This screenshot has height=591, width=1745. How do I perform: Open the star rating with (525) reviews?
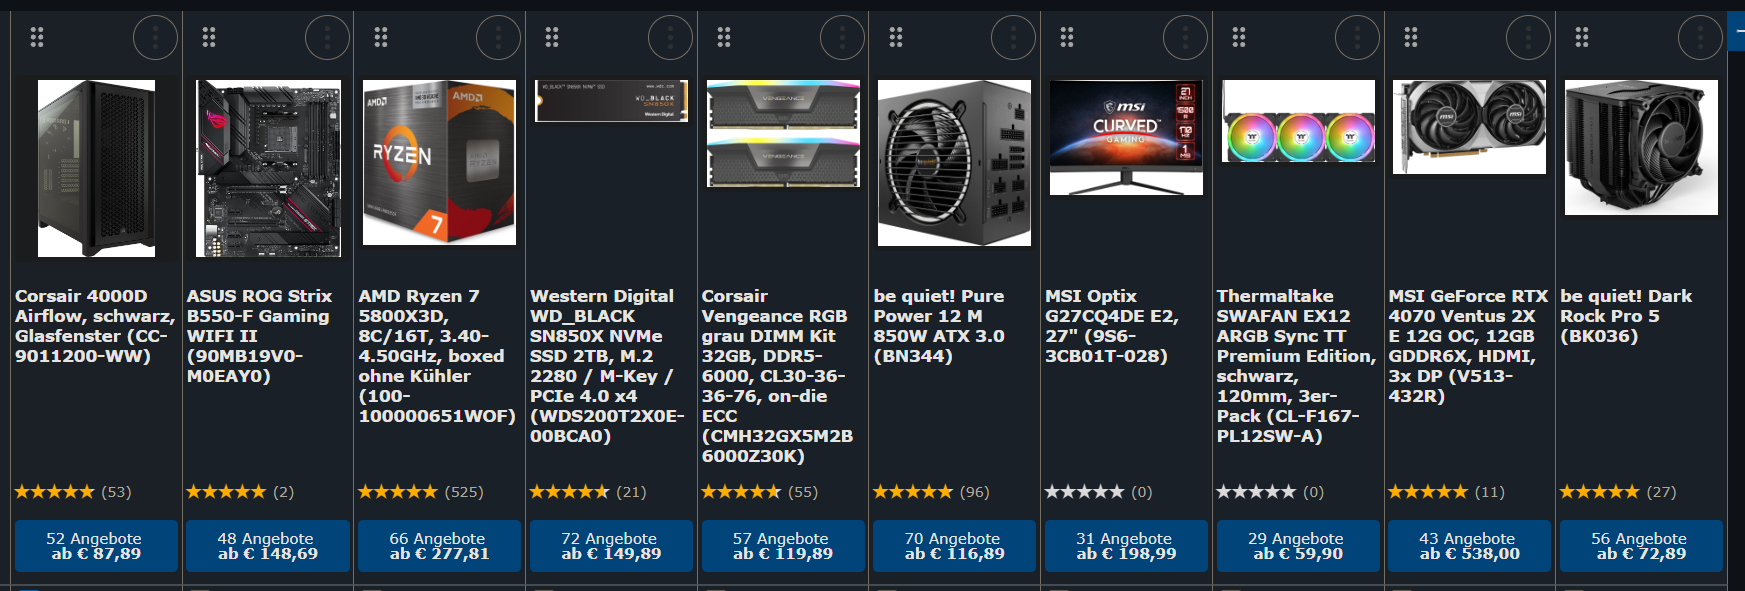tap(421, 492)
